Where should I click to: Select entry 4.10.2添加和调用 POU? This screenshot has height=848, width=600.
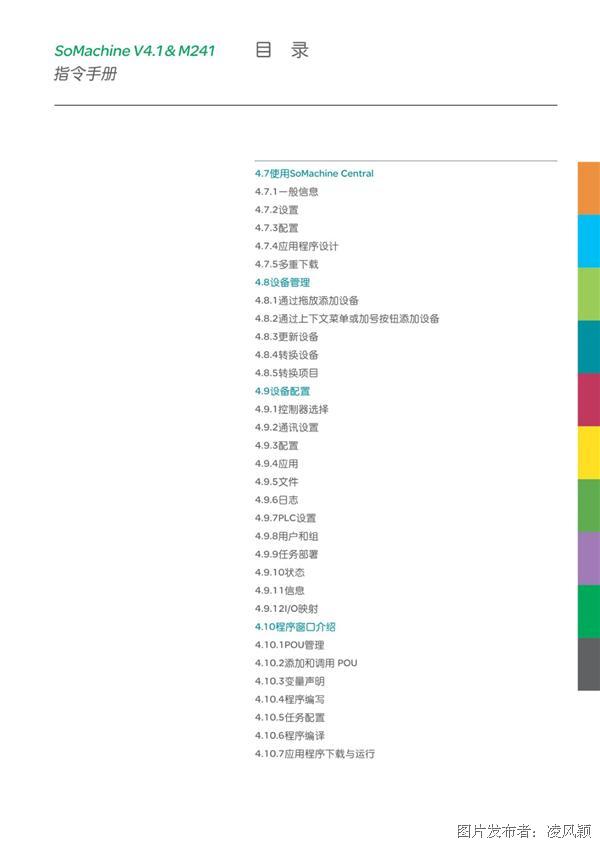(x=306, y=663)
